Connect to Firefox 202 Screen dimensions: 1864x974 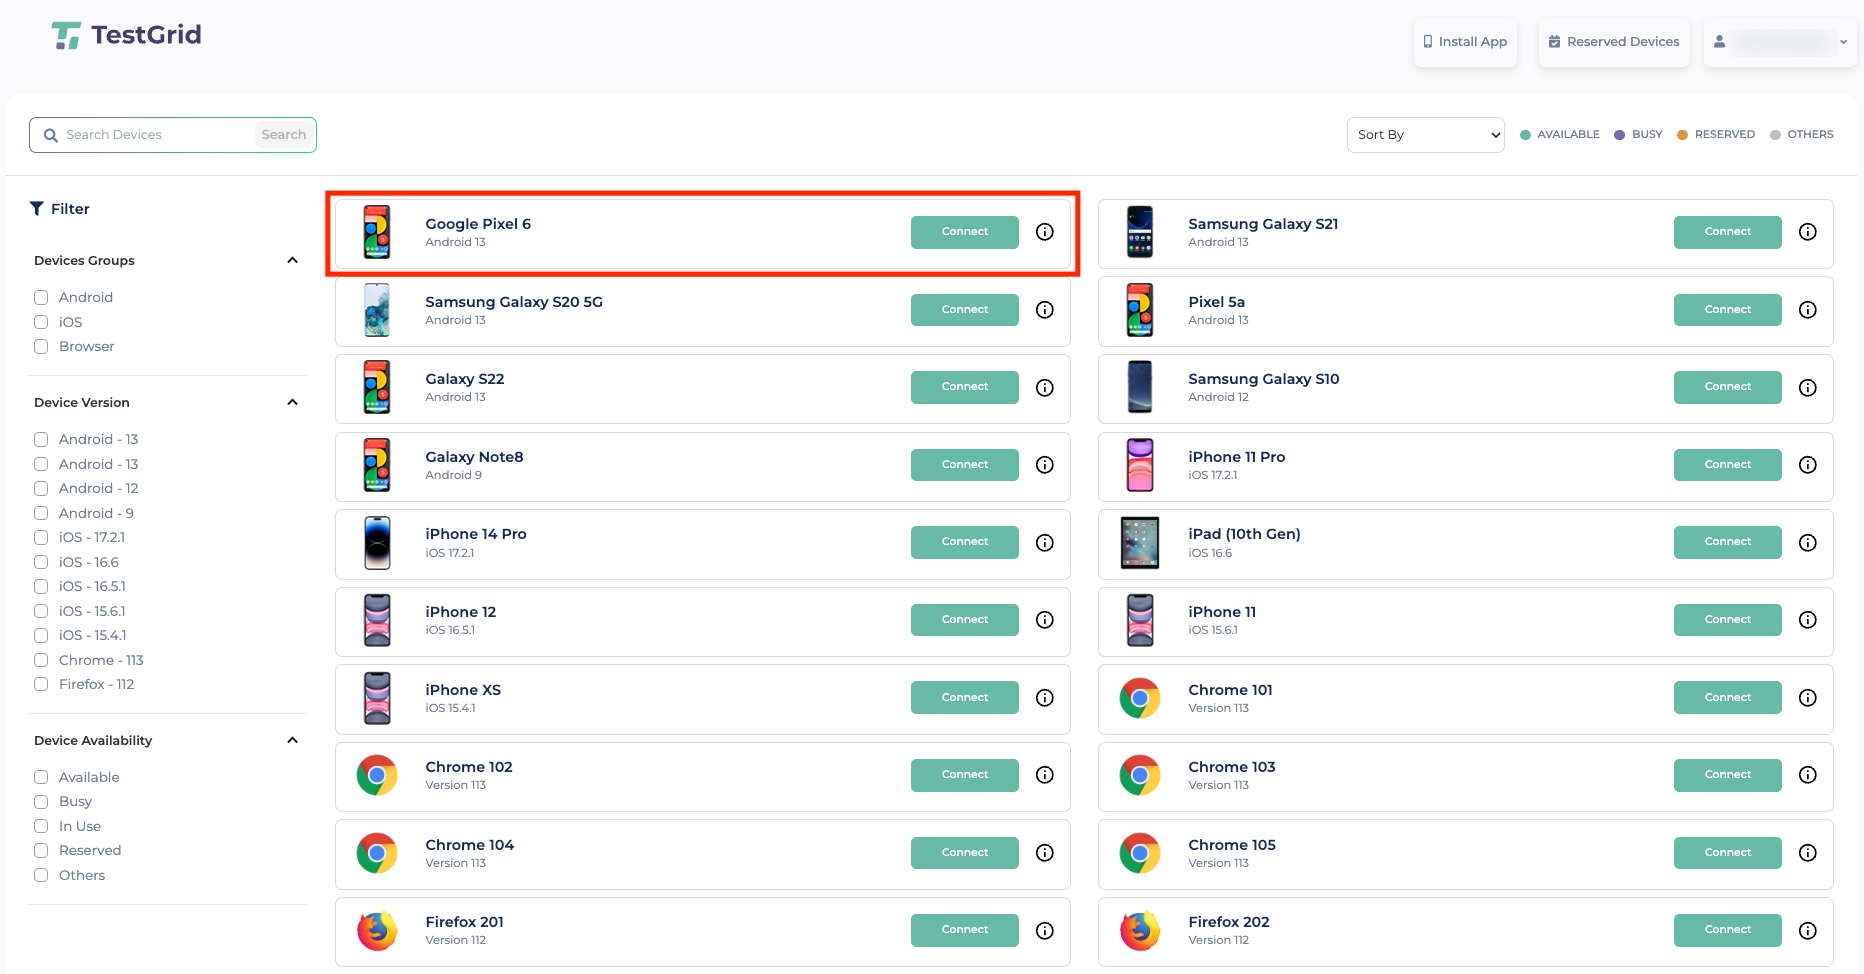pos(1728,930)
